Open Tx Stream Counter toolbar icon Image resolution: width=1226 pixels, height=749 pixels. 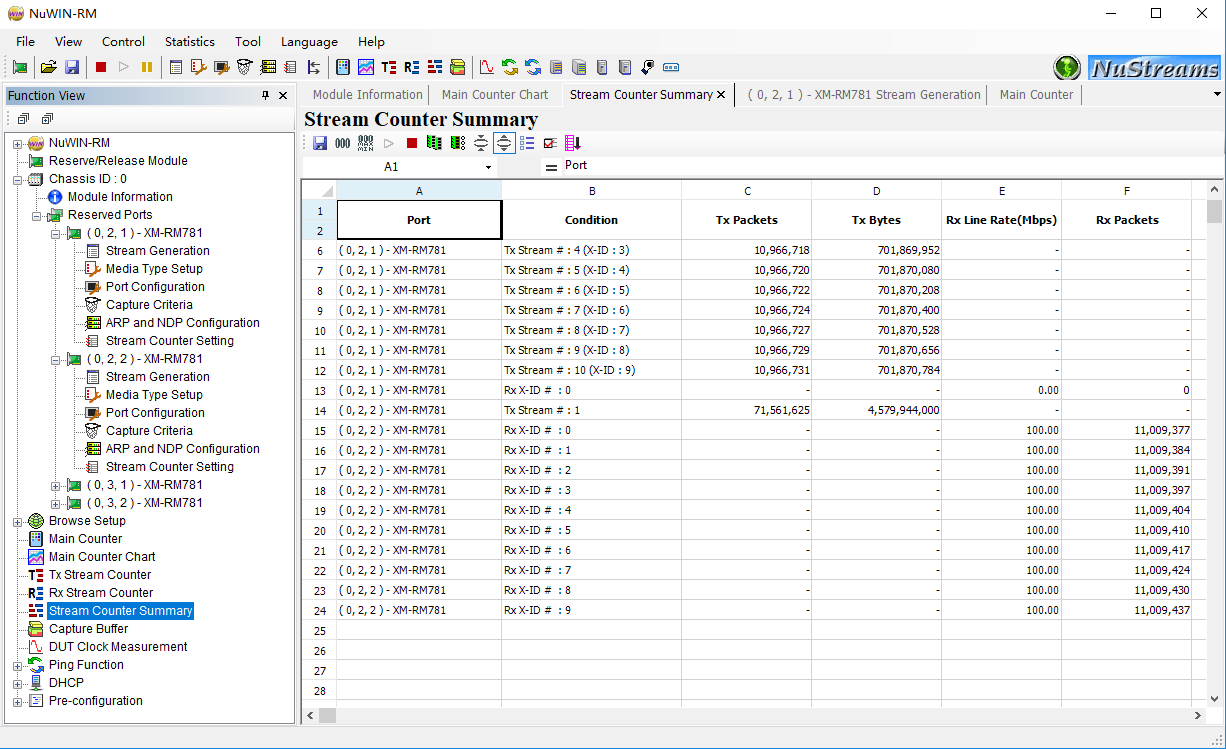pos(389,67)
